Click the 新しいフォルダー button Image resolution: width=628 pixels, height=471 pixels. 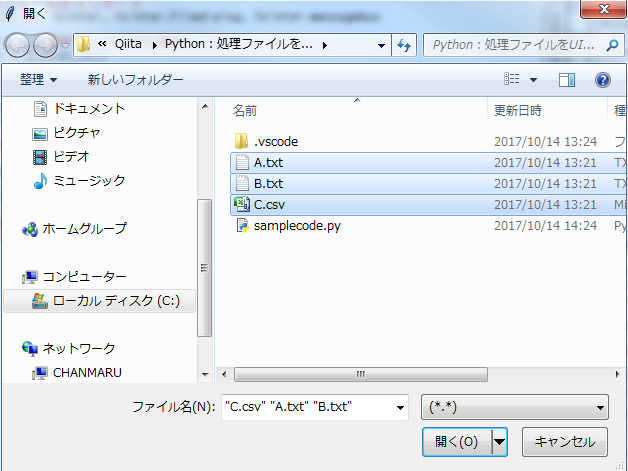(135, 79)
